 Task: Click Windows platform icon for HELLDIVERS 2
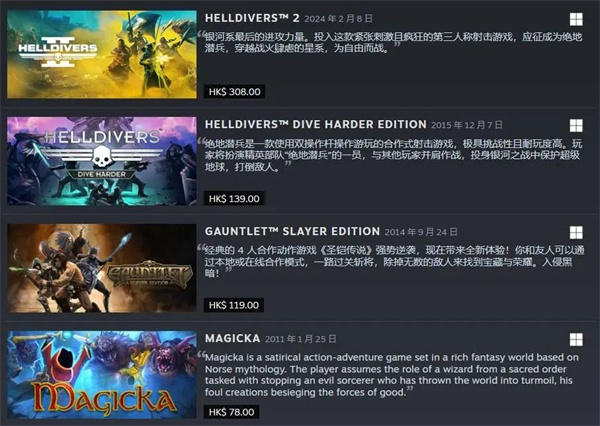(x=576, y=19)
